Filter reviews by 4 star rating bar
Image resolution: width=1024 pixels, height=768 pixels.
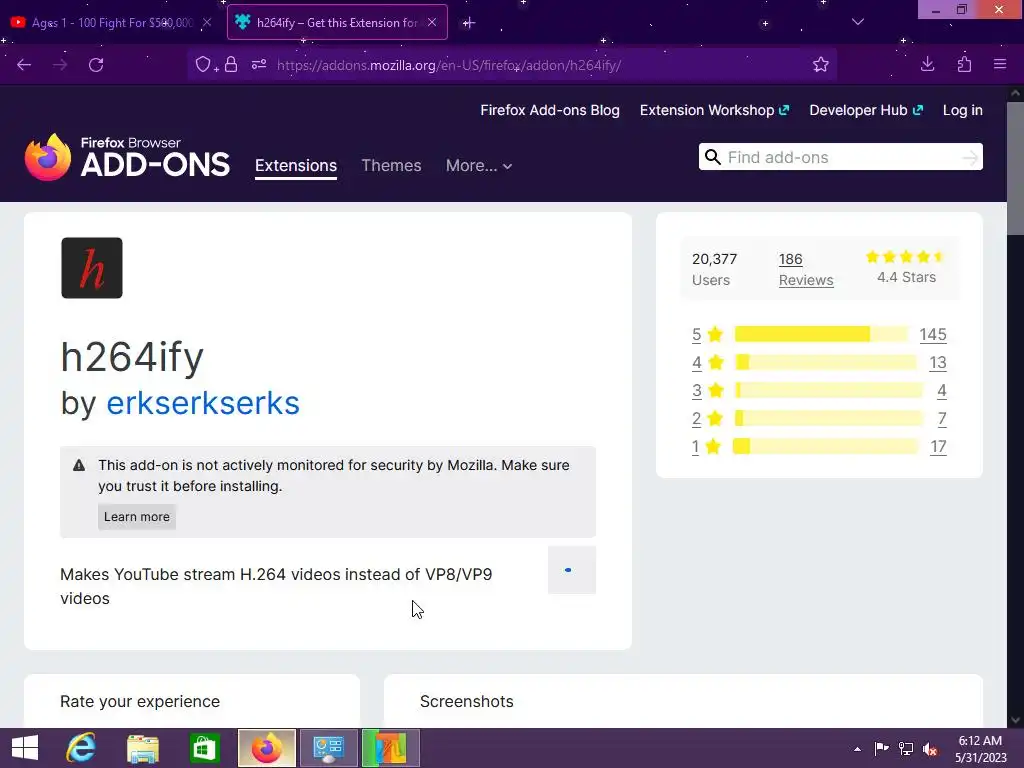coord(825,362)
